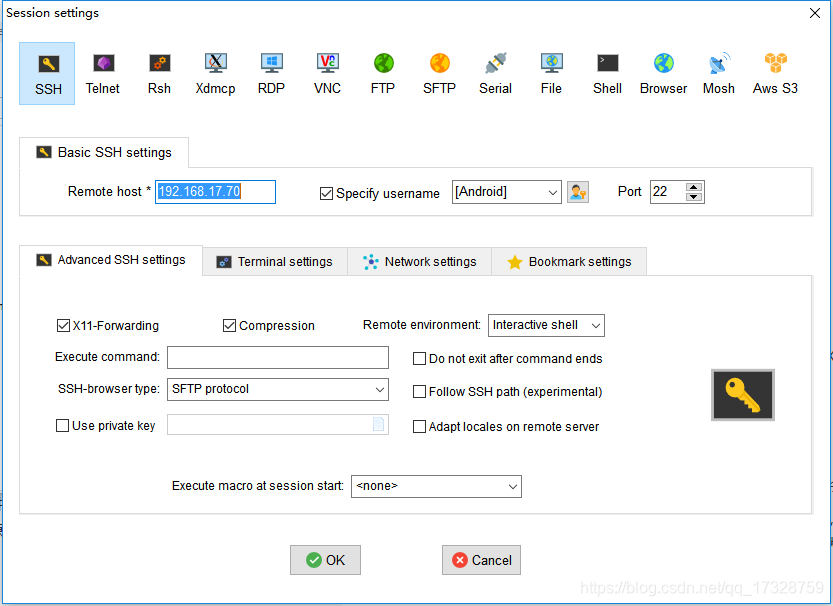Choose the Telnet session type

103,73
